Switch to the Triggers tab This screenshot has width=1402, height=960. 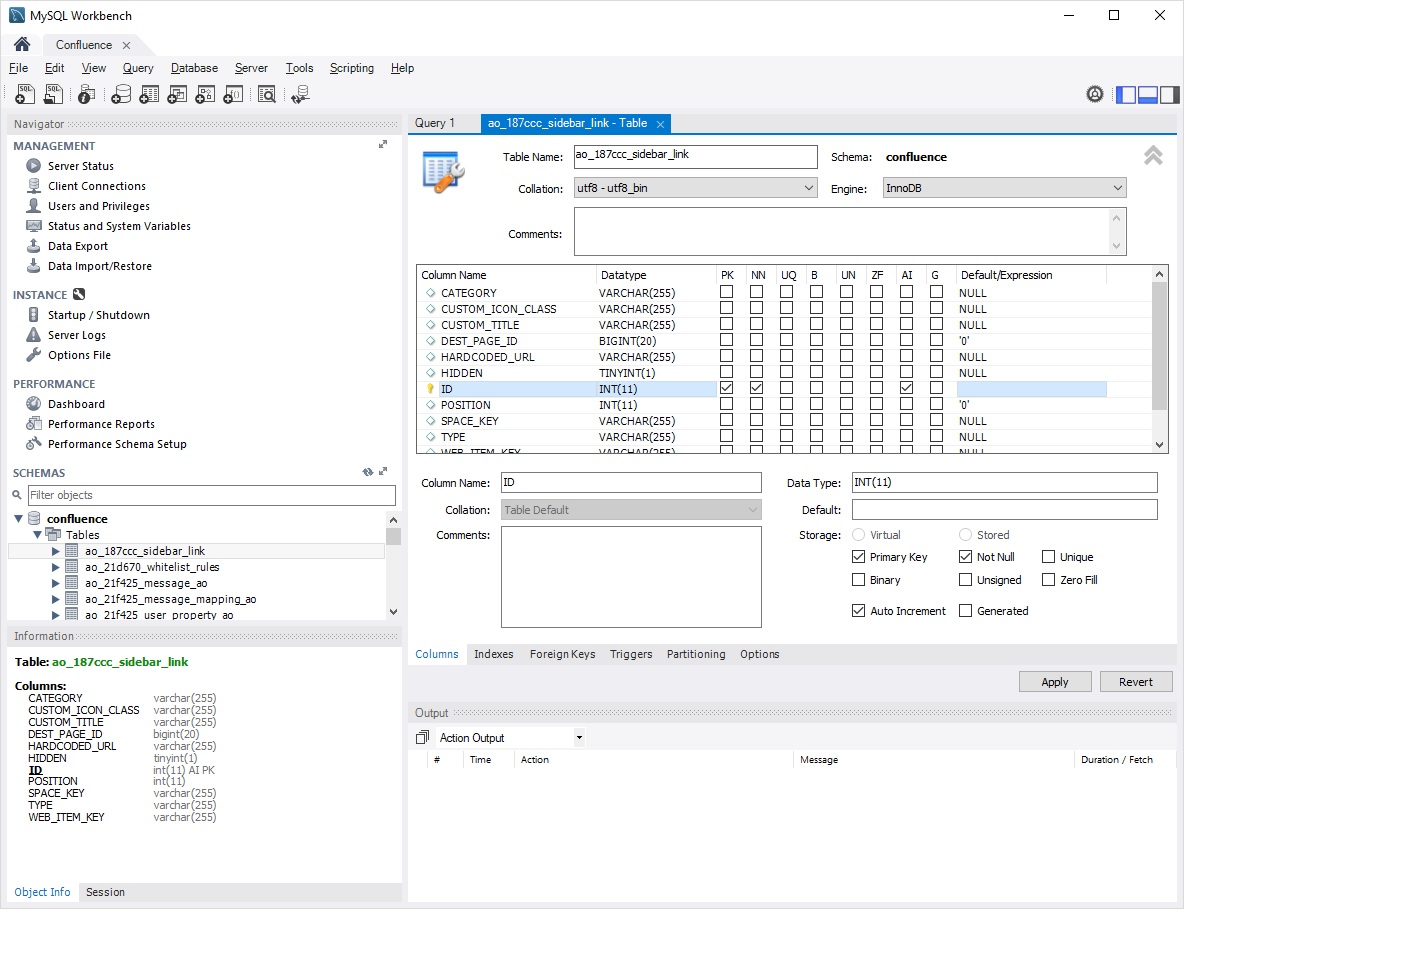[x=631, y=654]
